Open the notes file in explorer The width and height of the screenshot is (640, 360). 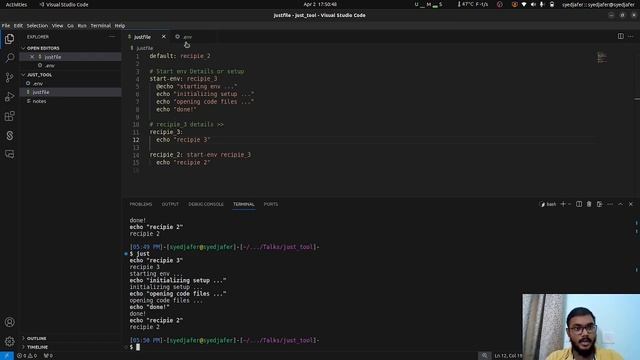71,101
